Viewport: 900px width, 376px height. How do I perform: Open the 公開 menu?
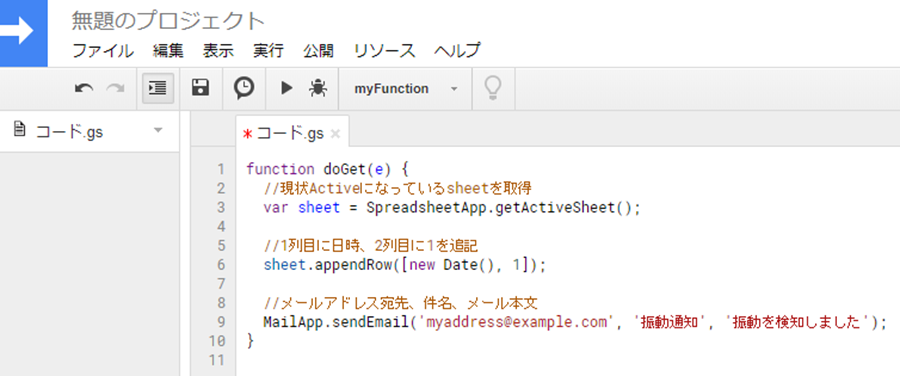(x=319, y=51)
